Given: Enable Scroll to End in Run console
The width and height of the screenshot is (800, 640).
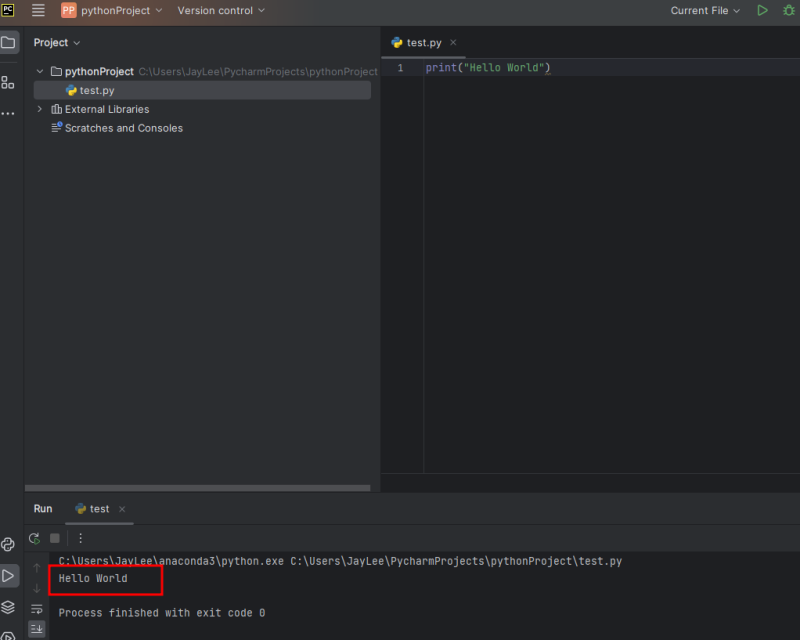Looking at the screenshot, I should click(x=37, y=628).
